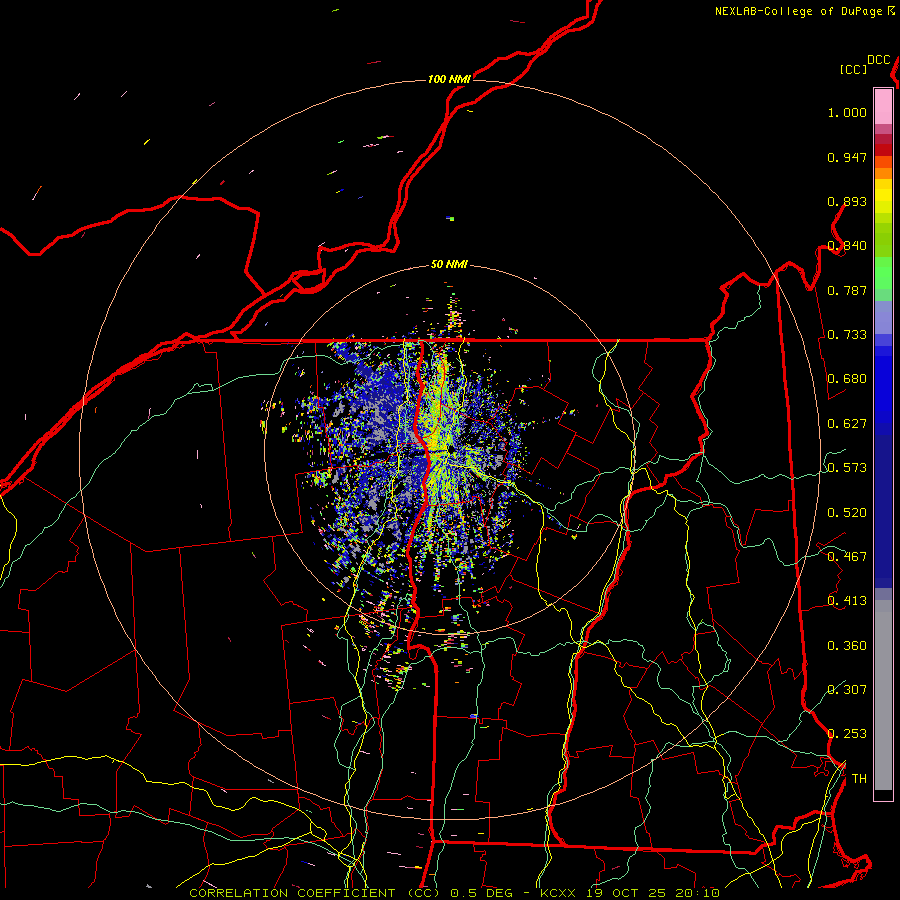Viewport: 900px width, 900px height.
Task: Click the Correlation Coefficient caption at bottom
Action: [x=454, y=893]
